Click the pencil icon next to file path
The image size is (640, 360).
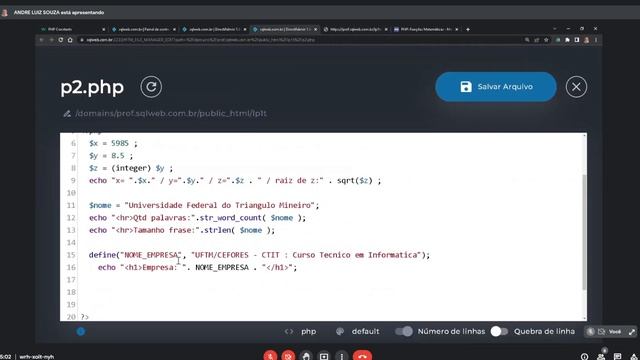(67, 113)
